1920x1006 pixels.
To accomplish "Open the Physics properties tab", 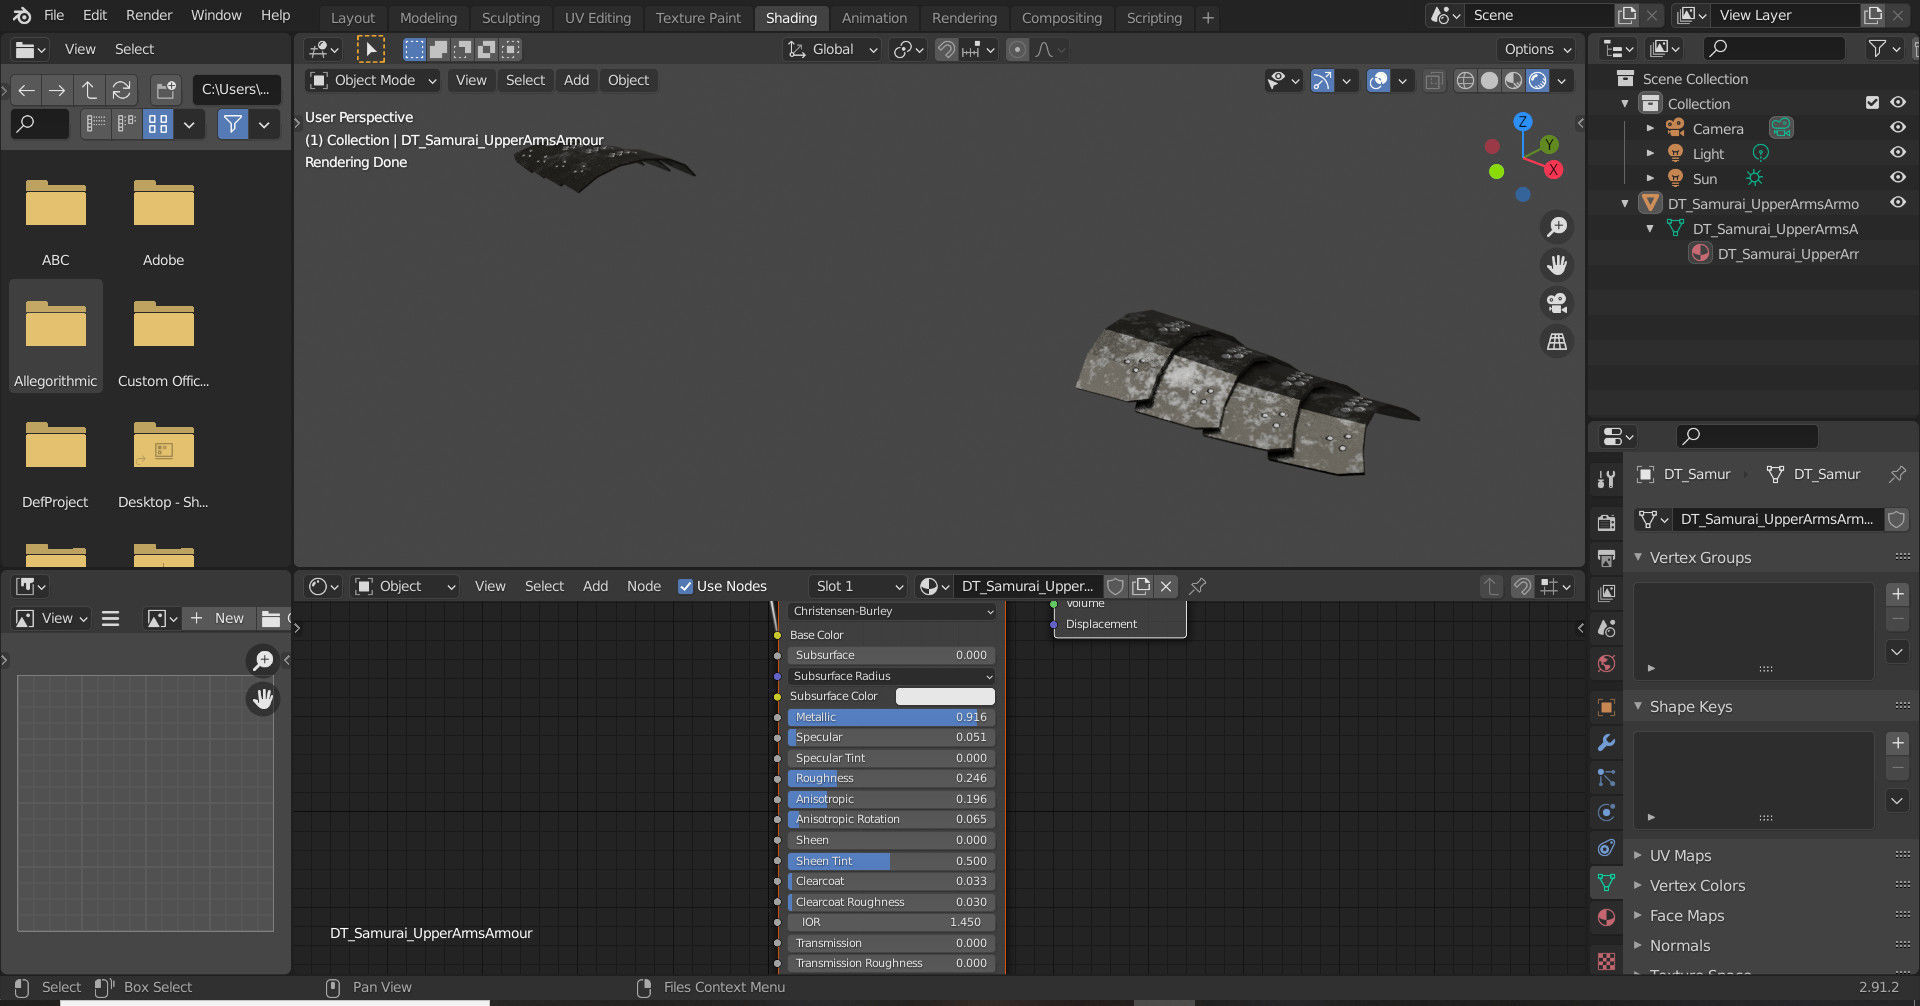I will [1606, 813].
